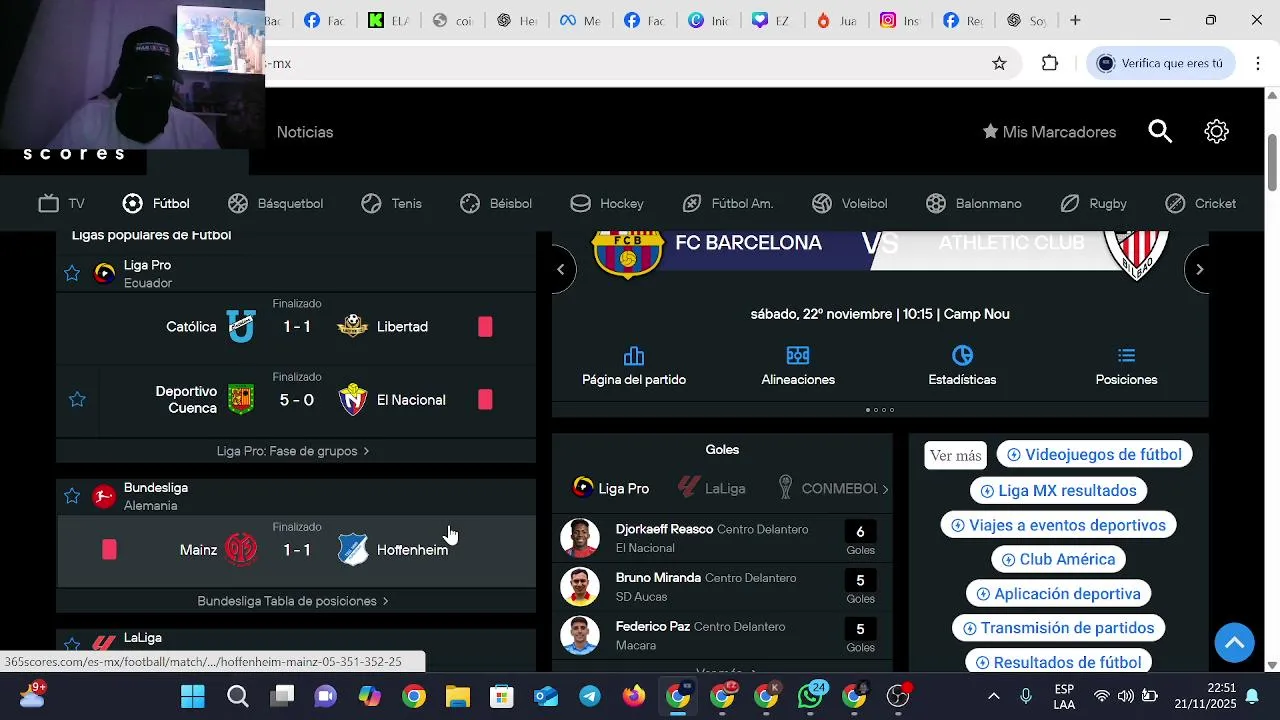Open the Noticias menu item
The width and height of the screenshot is (1280, 720).
tap(305, 132)
